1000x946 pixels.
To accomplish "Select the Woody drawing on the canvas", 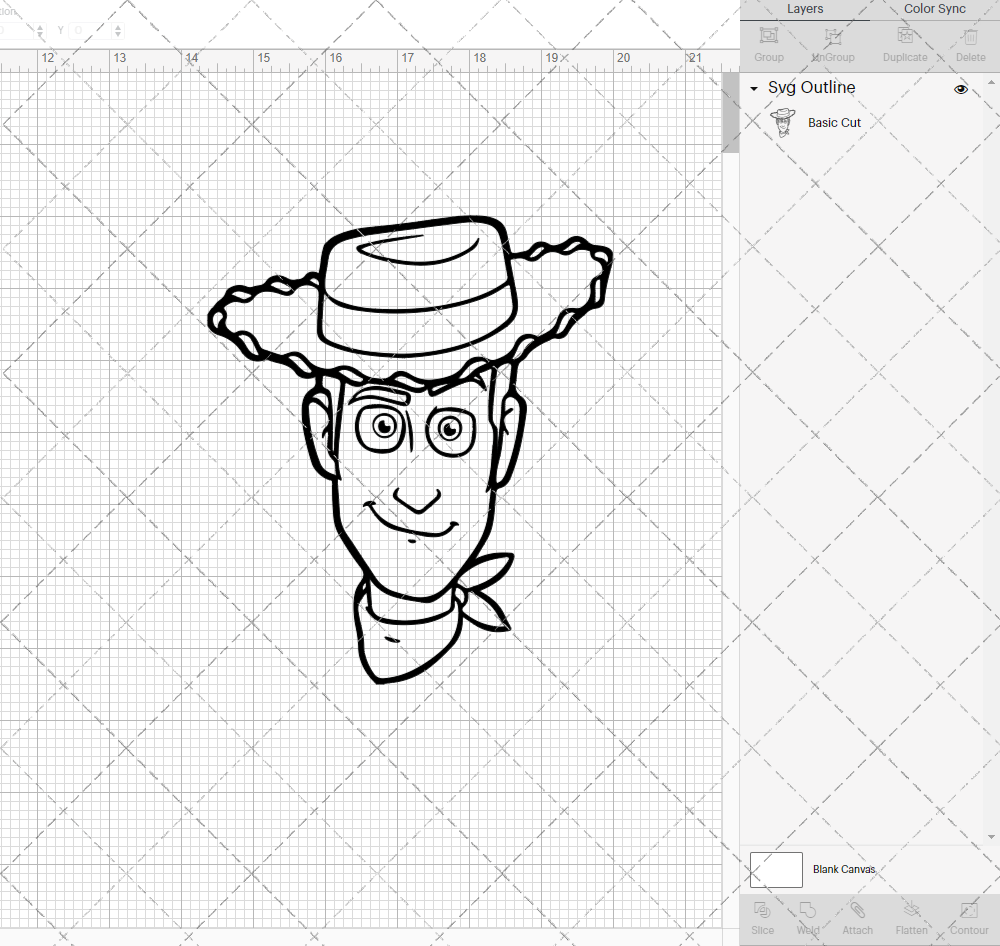I will point(411,449).
